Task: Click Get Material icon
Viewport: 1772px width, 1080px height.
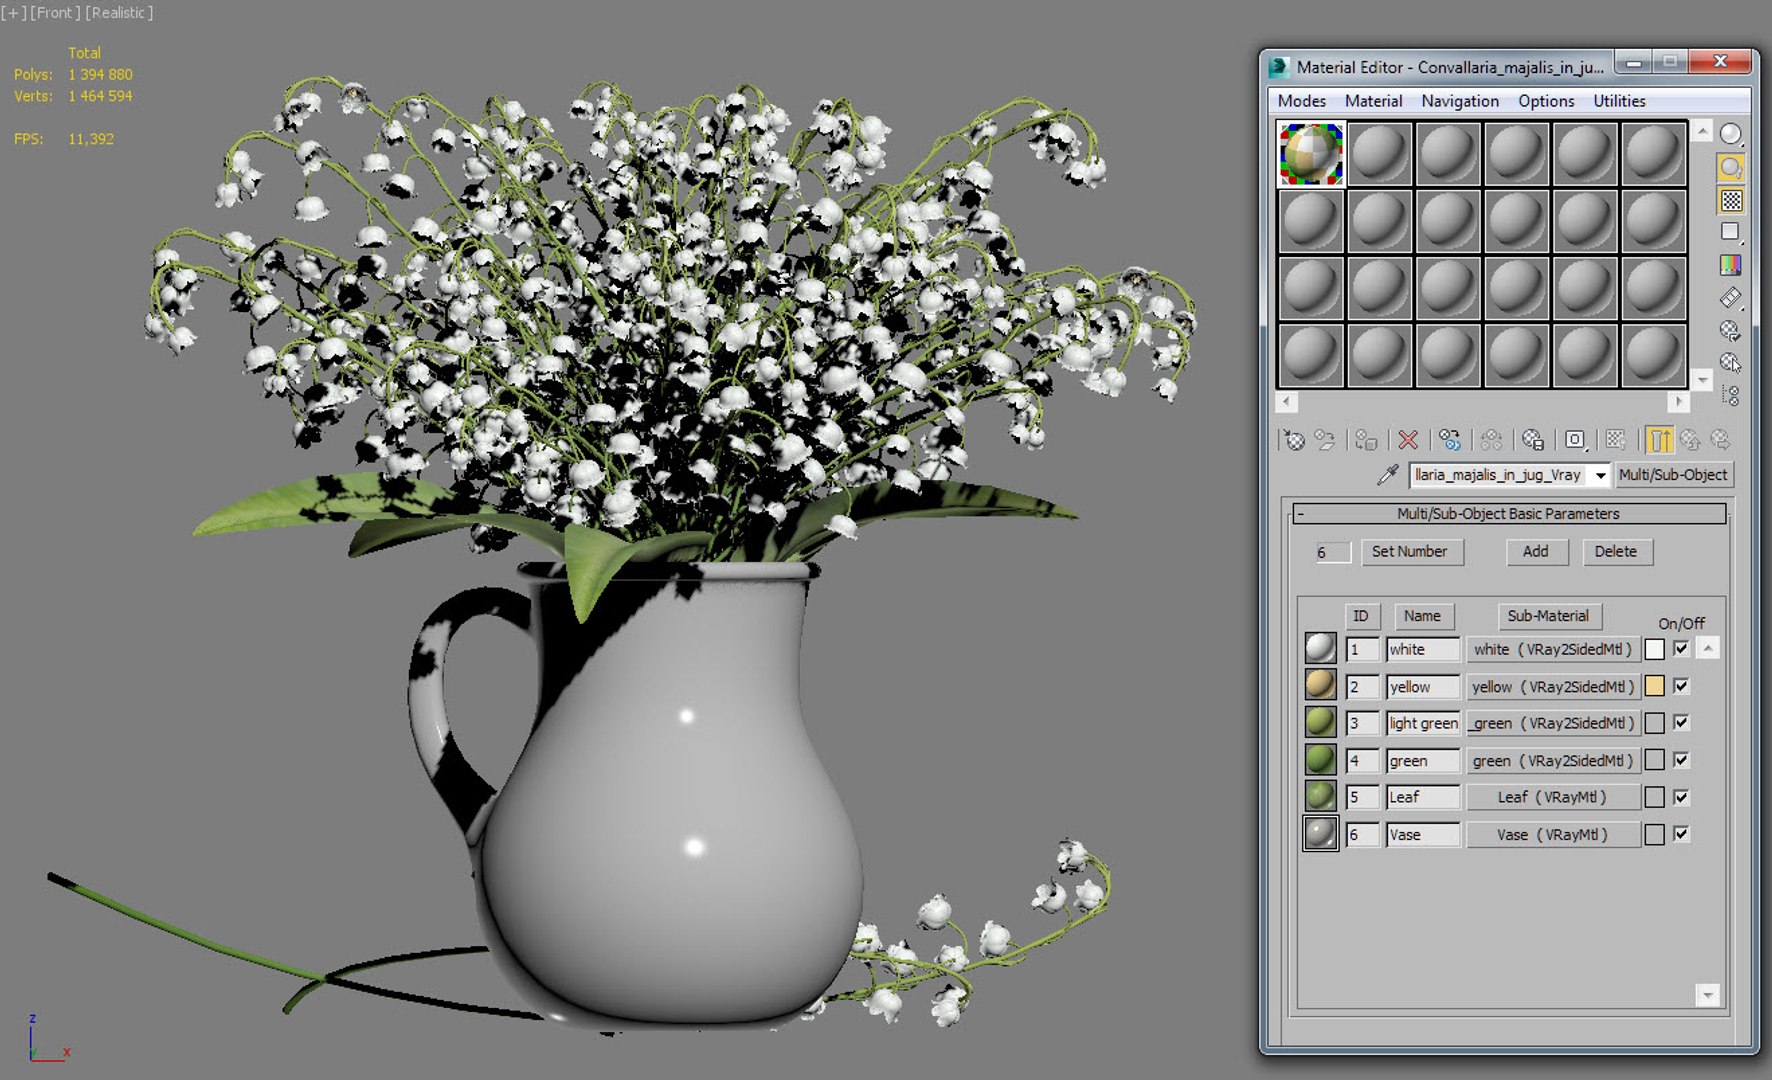Action: coord(1294,440)
